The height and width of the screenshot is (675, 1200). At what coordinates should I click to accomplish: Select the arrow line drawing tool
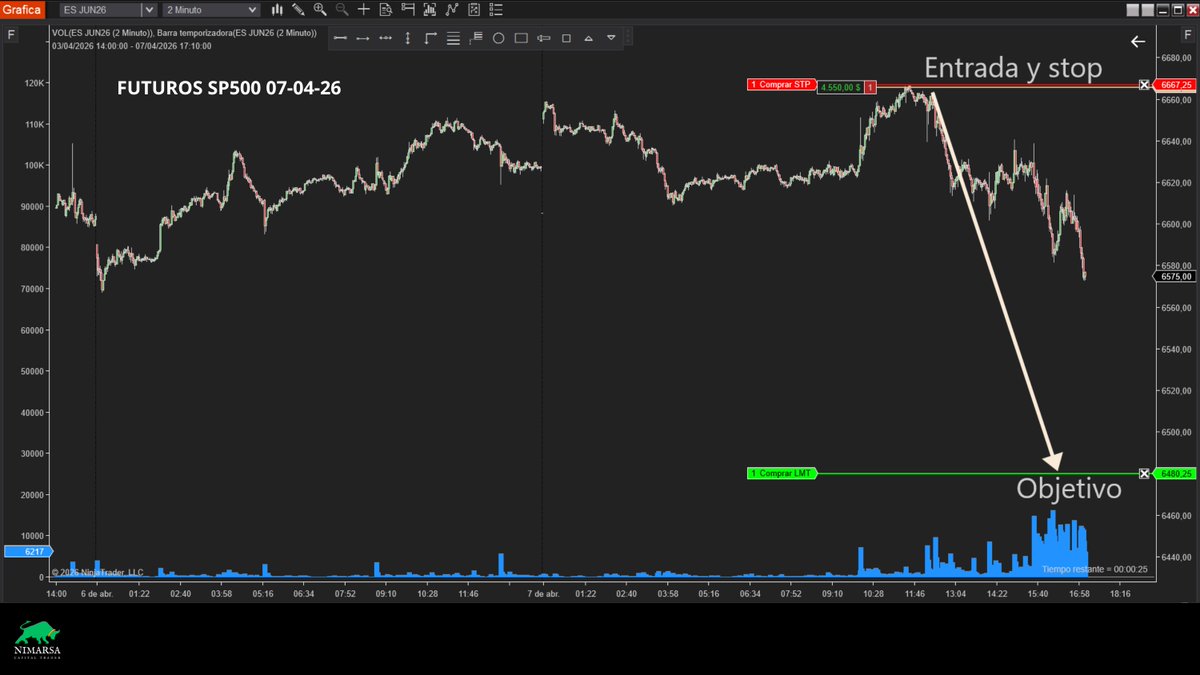click(363, 38)
